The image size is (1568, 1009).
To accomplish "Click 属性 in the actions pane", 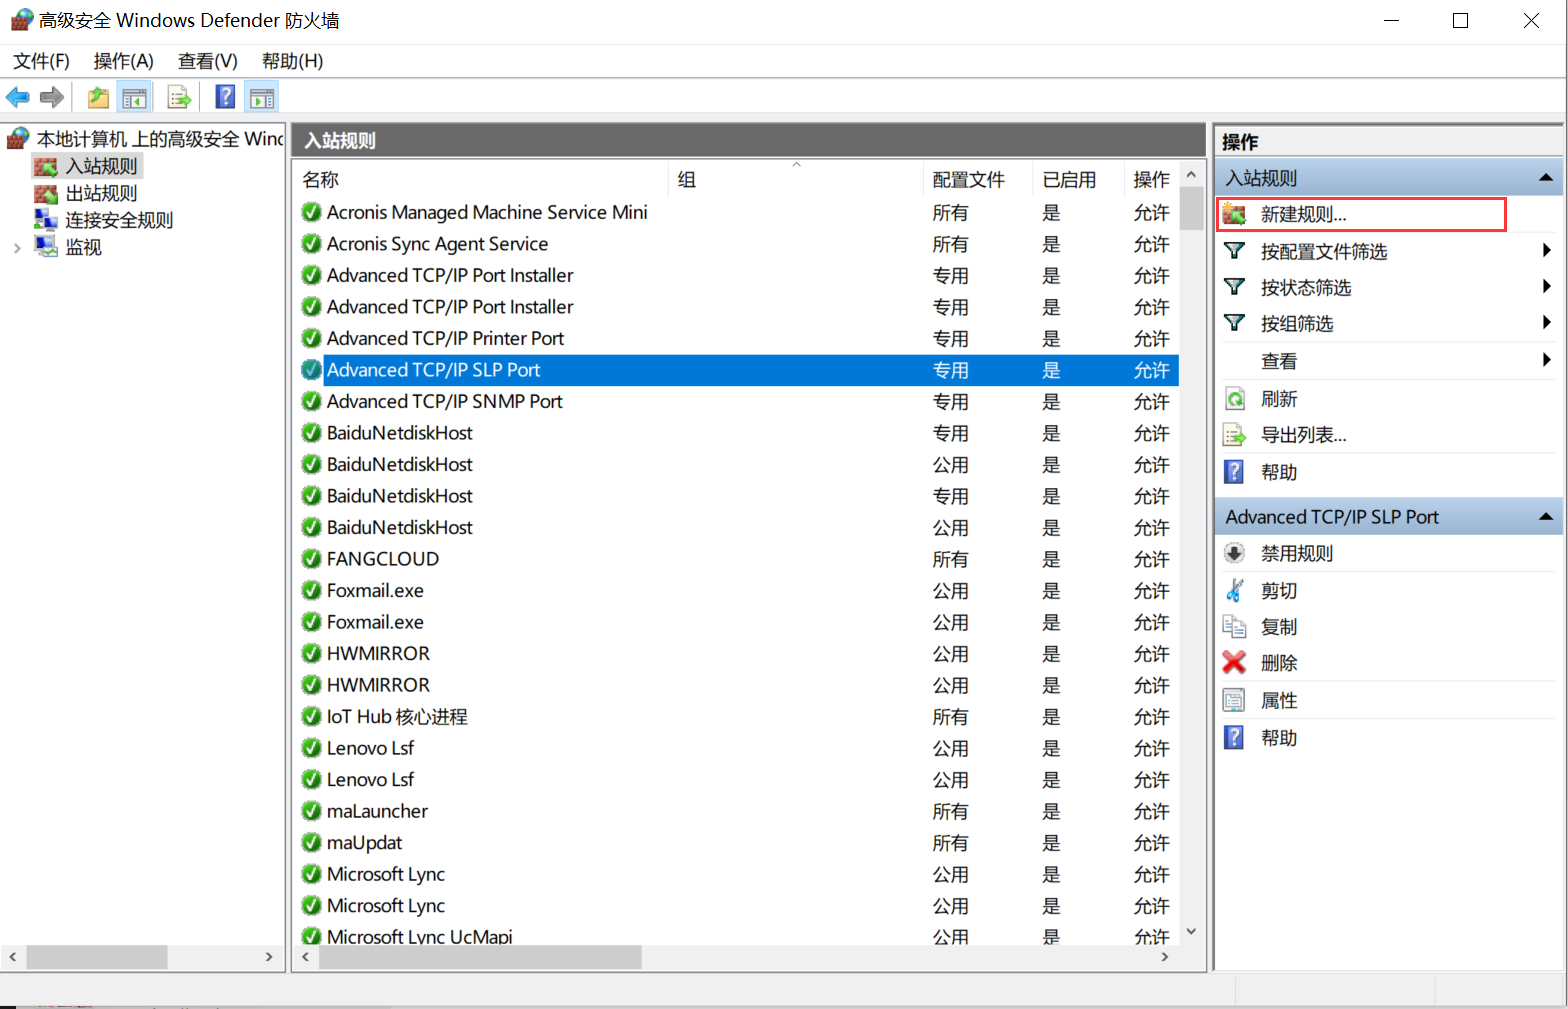I will pyautogui.click(x=1279, y=701).
